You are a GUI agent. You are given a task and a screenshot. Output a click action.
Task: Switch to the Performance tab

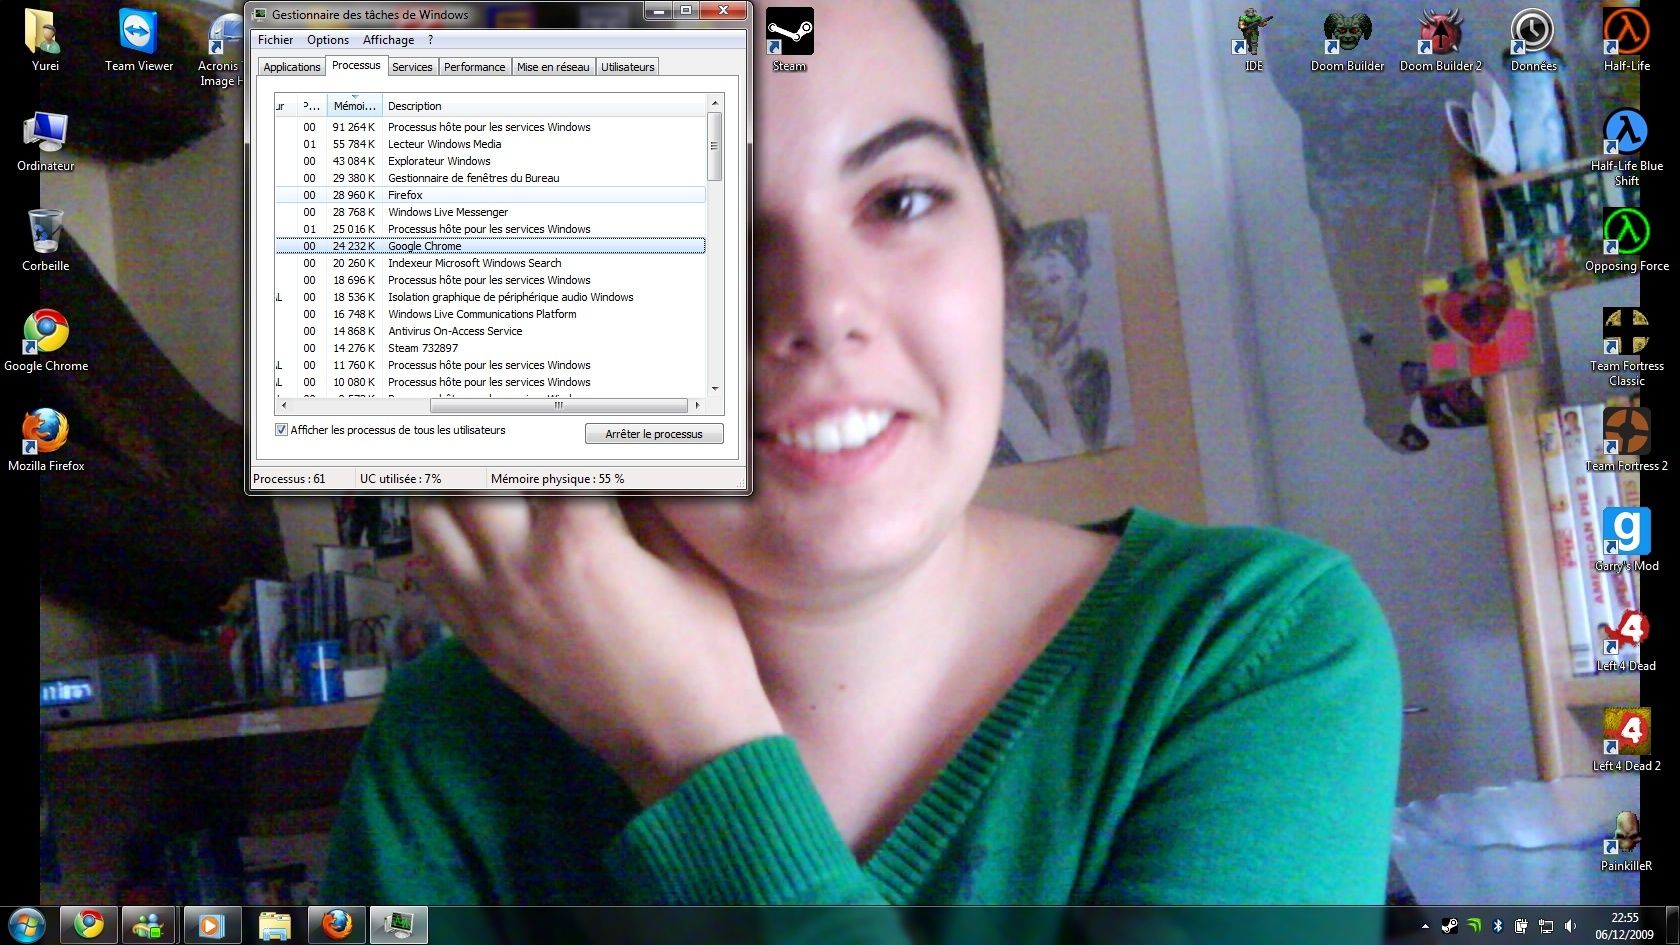(474, 67)
